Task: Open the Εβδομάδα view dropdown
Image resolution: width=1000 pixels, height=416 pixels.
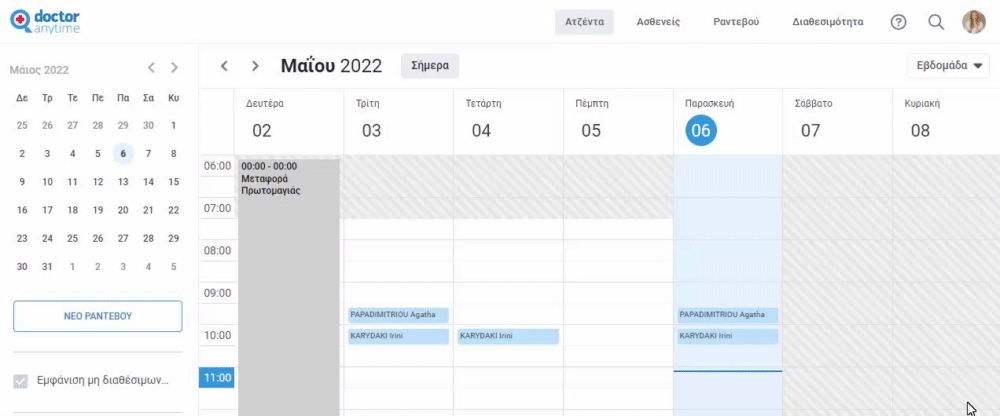Action: pyautogui.click(x=948, y=66)
